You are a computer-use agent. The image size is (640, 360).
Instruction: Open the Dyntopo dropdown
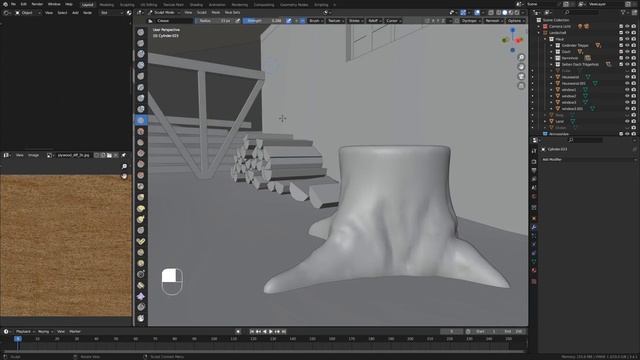471,21
